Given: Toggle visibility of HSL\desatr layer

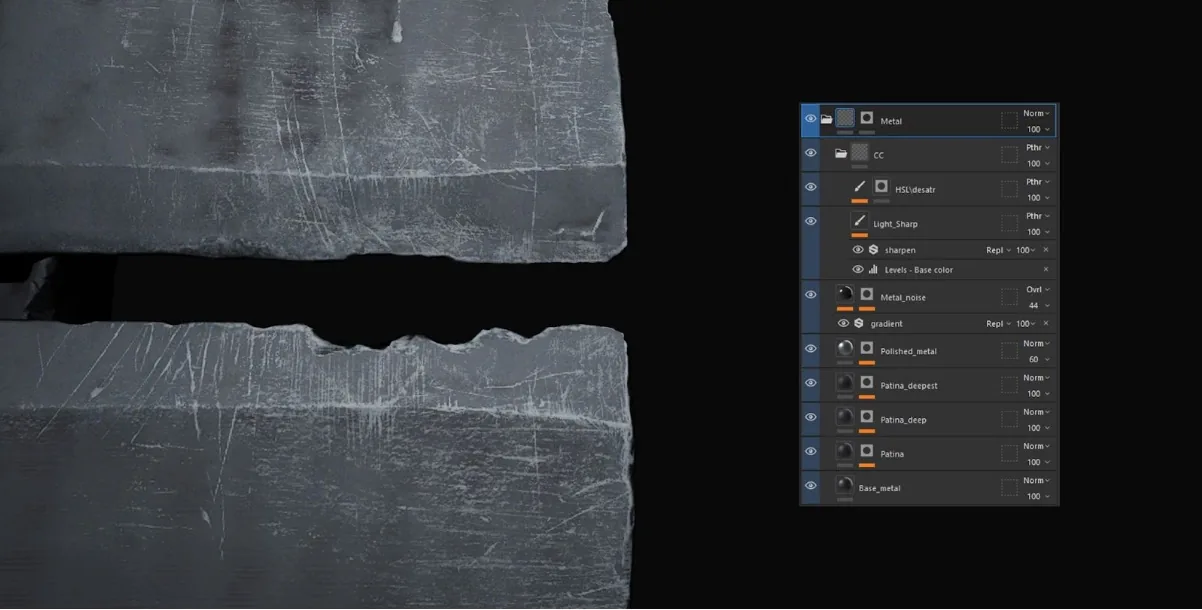Looking at the screenshot, I should click(x=810, y=187).
